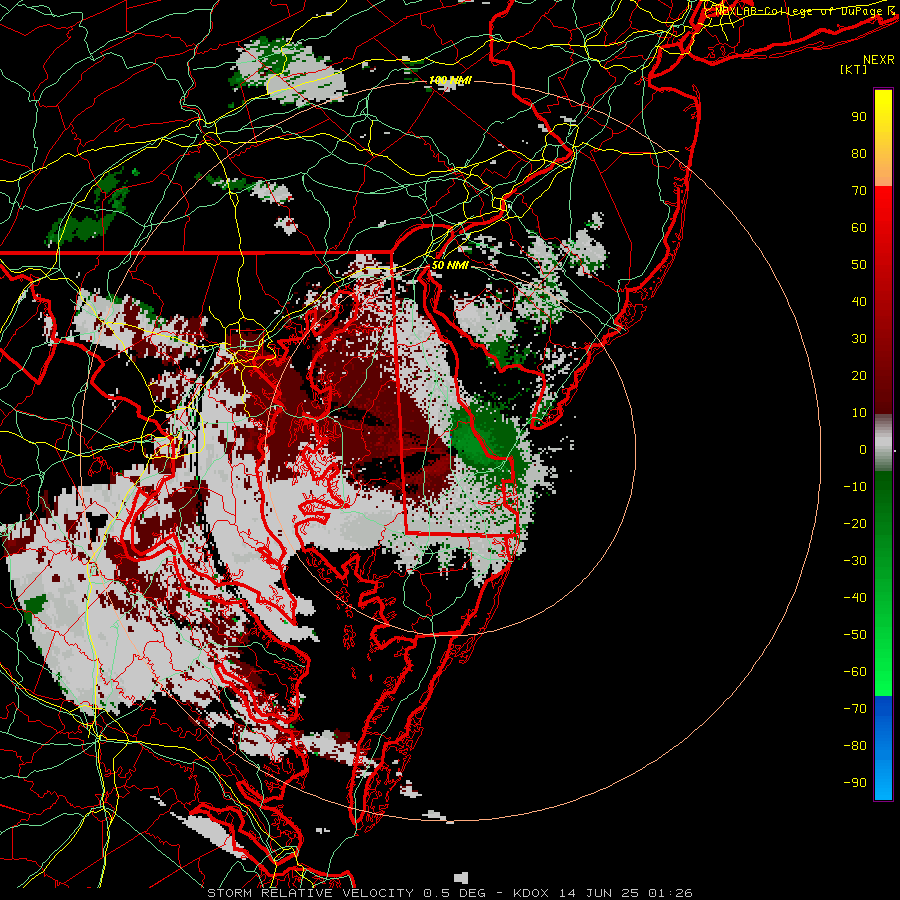Click the -10 value on the velocity scale
Image resolution: width=900 pixels, height=900 pixels.
tap(855, 487)
